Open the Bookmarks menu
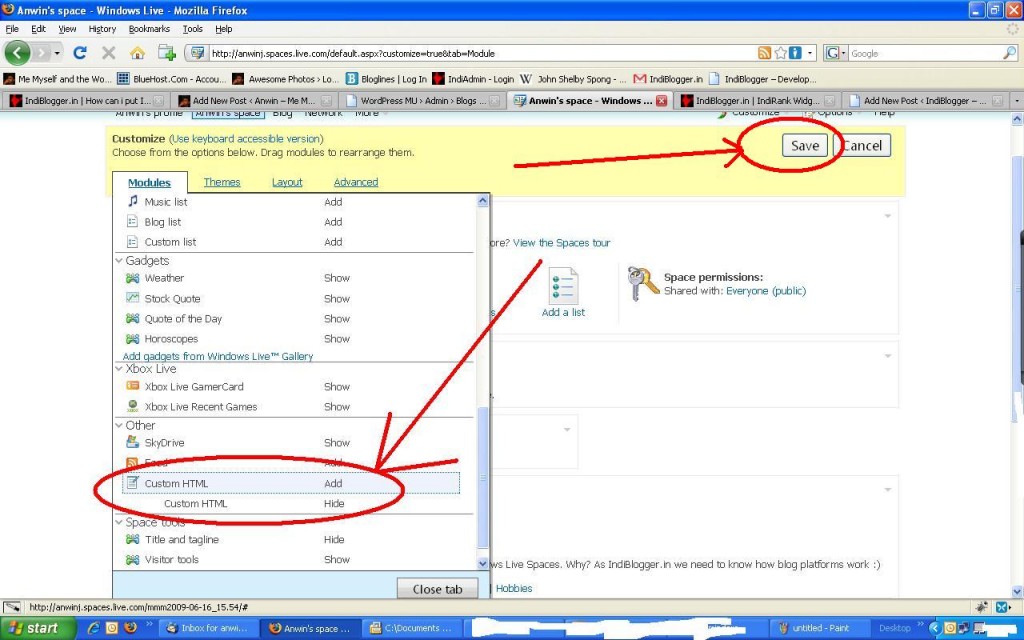This screenshot has width=1024, height=640. pos(149,29)
